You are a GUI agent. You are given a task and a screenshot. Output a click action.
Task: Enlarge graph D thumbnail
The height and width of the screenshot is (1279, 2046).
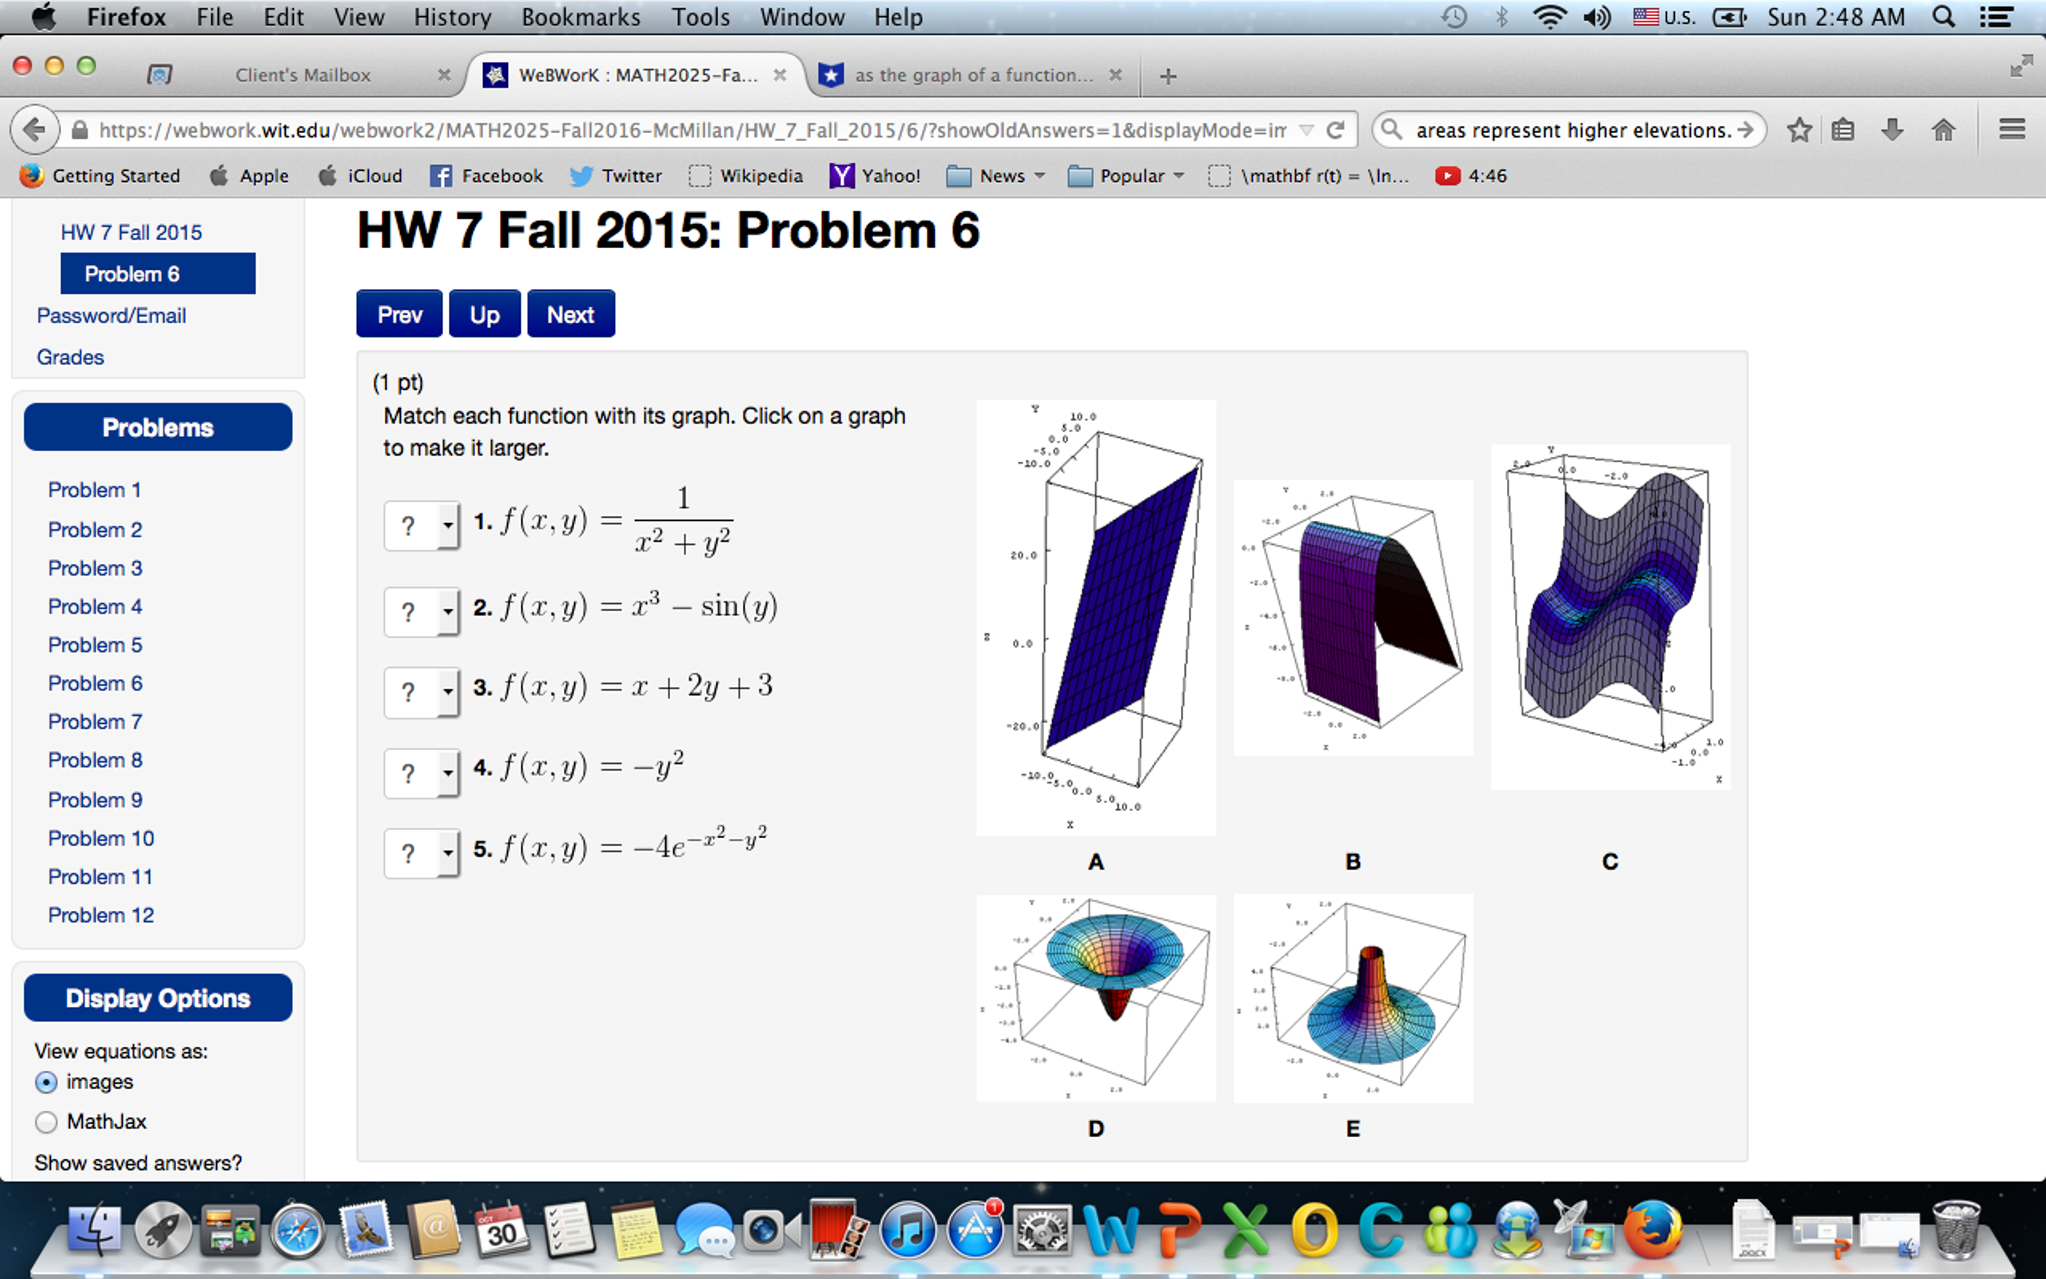point(1095,997)
